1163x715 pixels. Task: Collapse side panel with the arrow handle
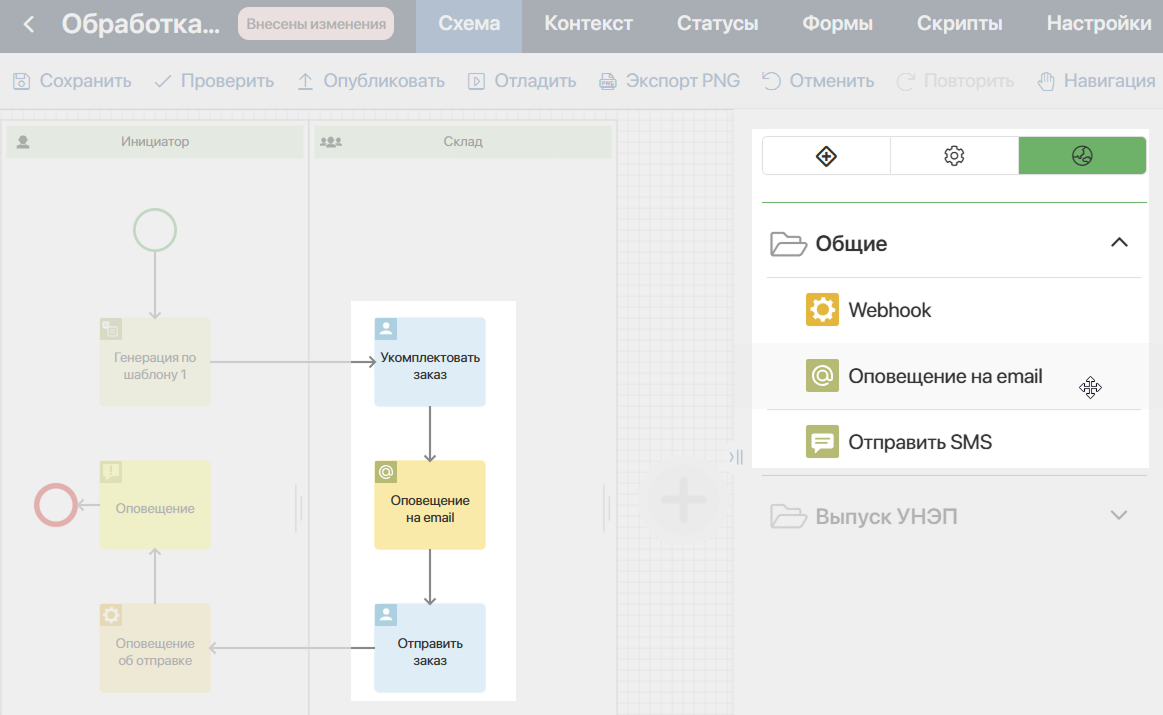coord(736,457)
